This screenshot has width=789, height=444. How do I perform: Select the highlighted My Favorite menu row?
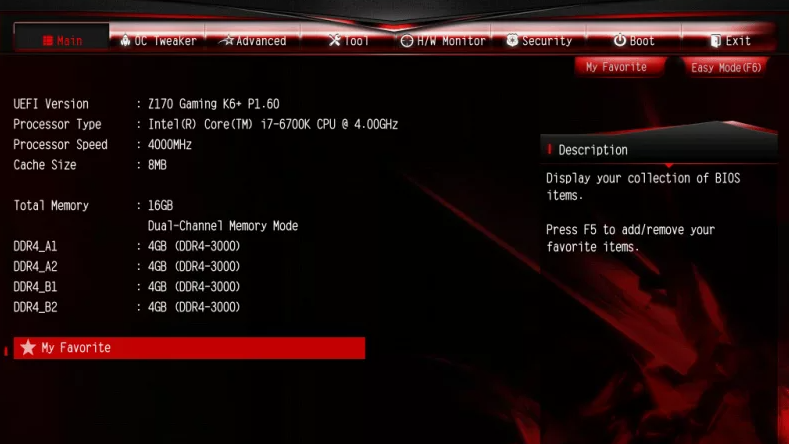tap(189, 348)
